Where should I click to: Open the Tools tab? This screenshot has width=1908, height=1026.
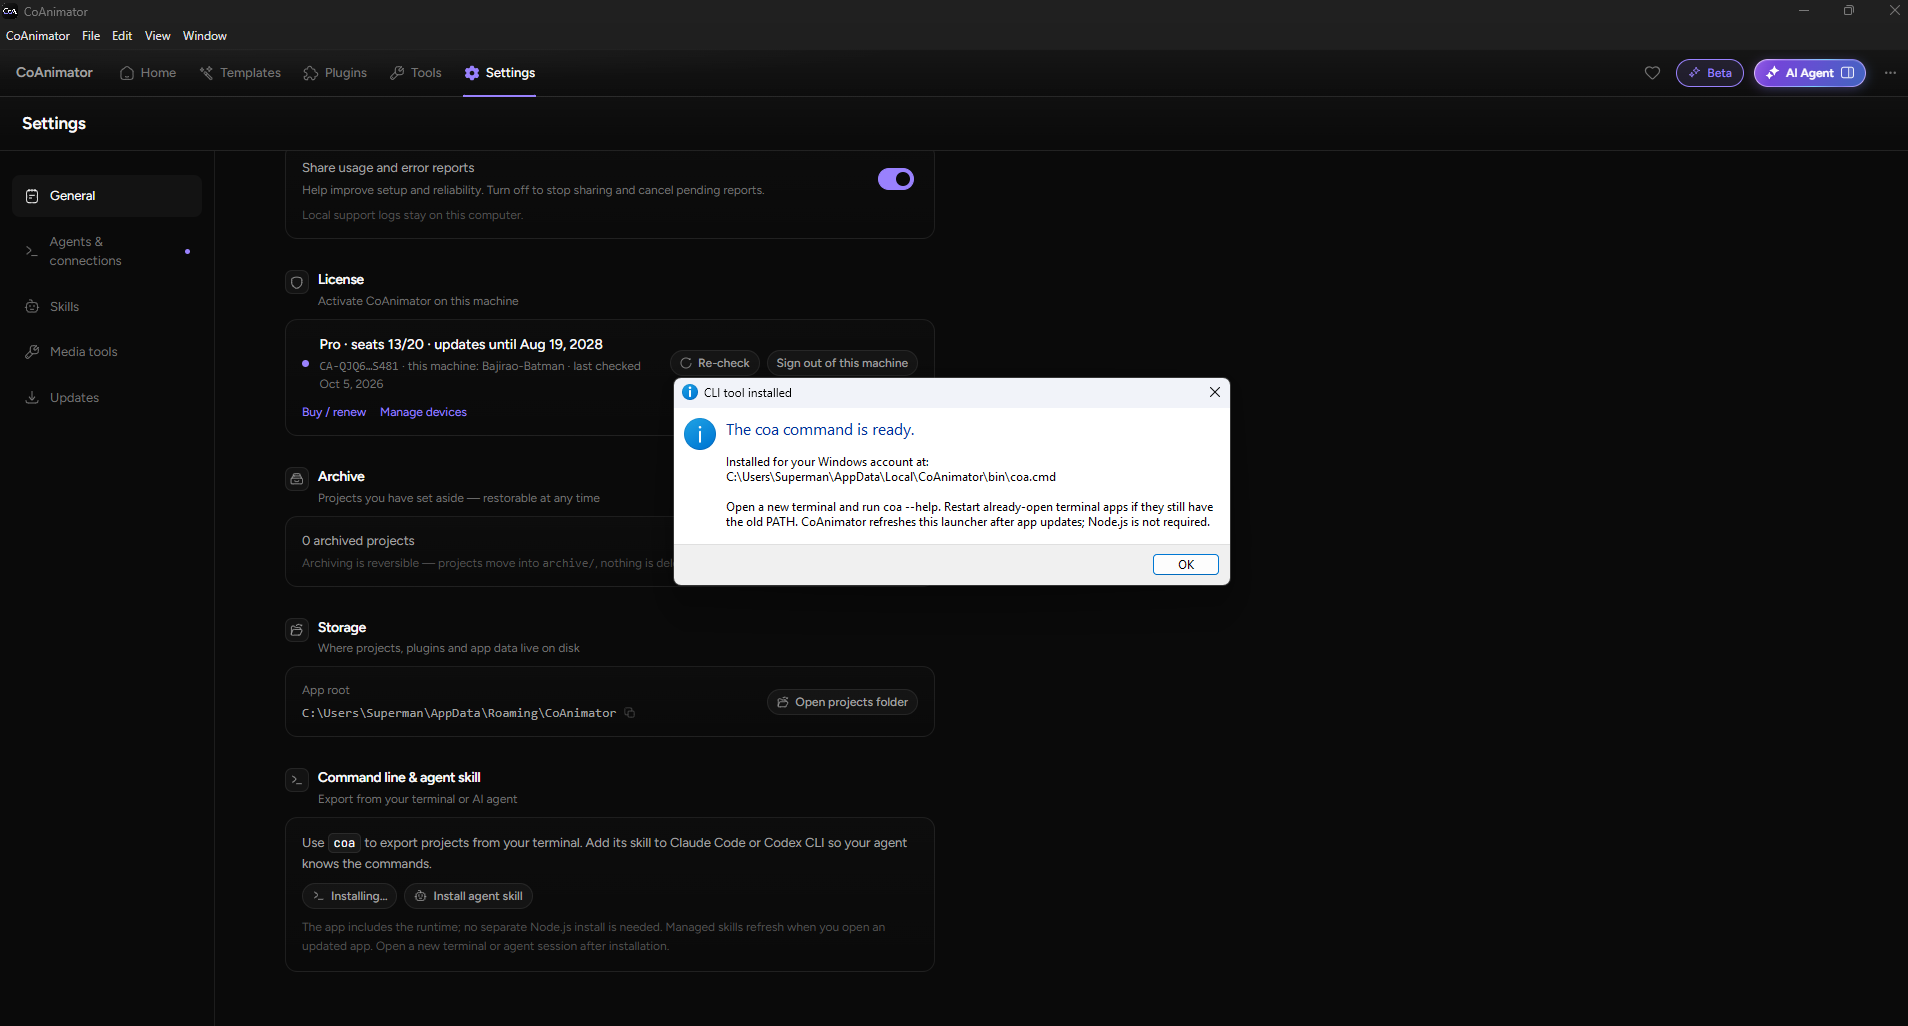pos(416,73)
